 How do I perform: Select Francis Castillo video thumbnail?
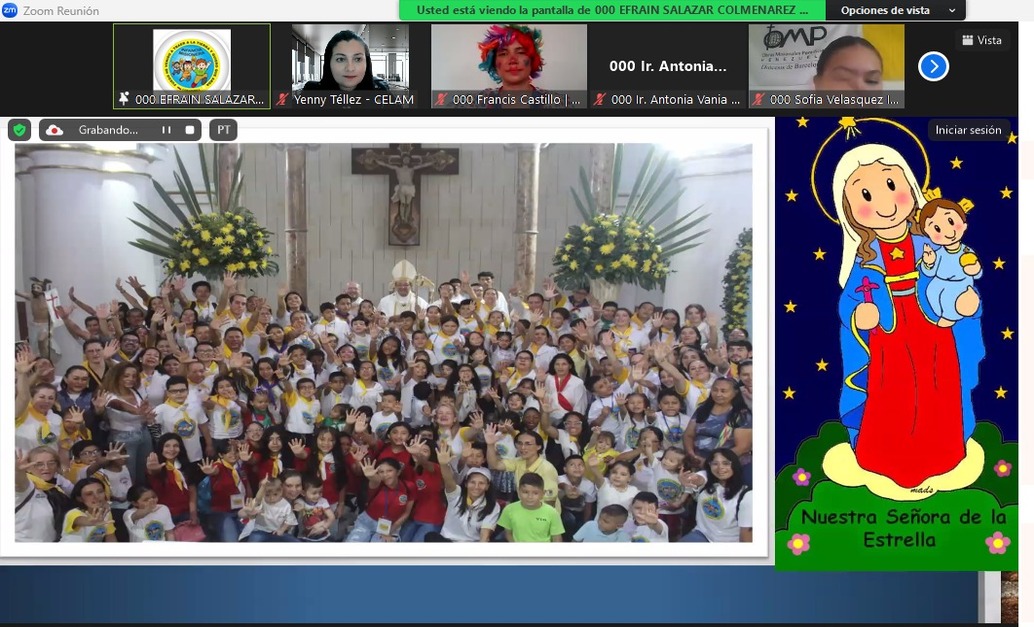[509, 60]
